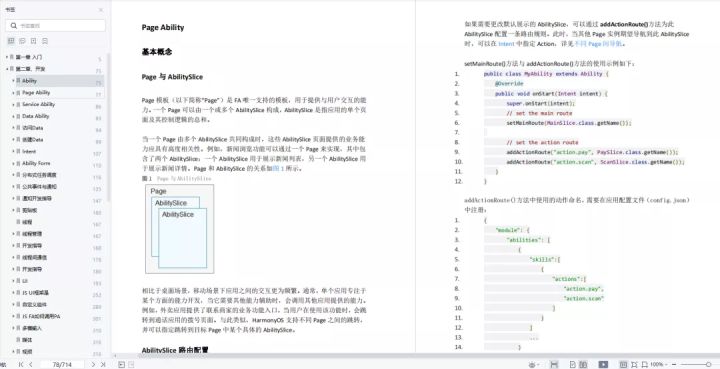The image size is (720, 369).
Task: Jump to last page arrow
Action: [x=103, y=364]
